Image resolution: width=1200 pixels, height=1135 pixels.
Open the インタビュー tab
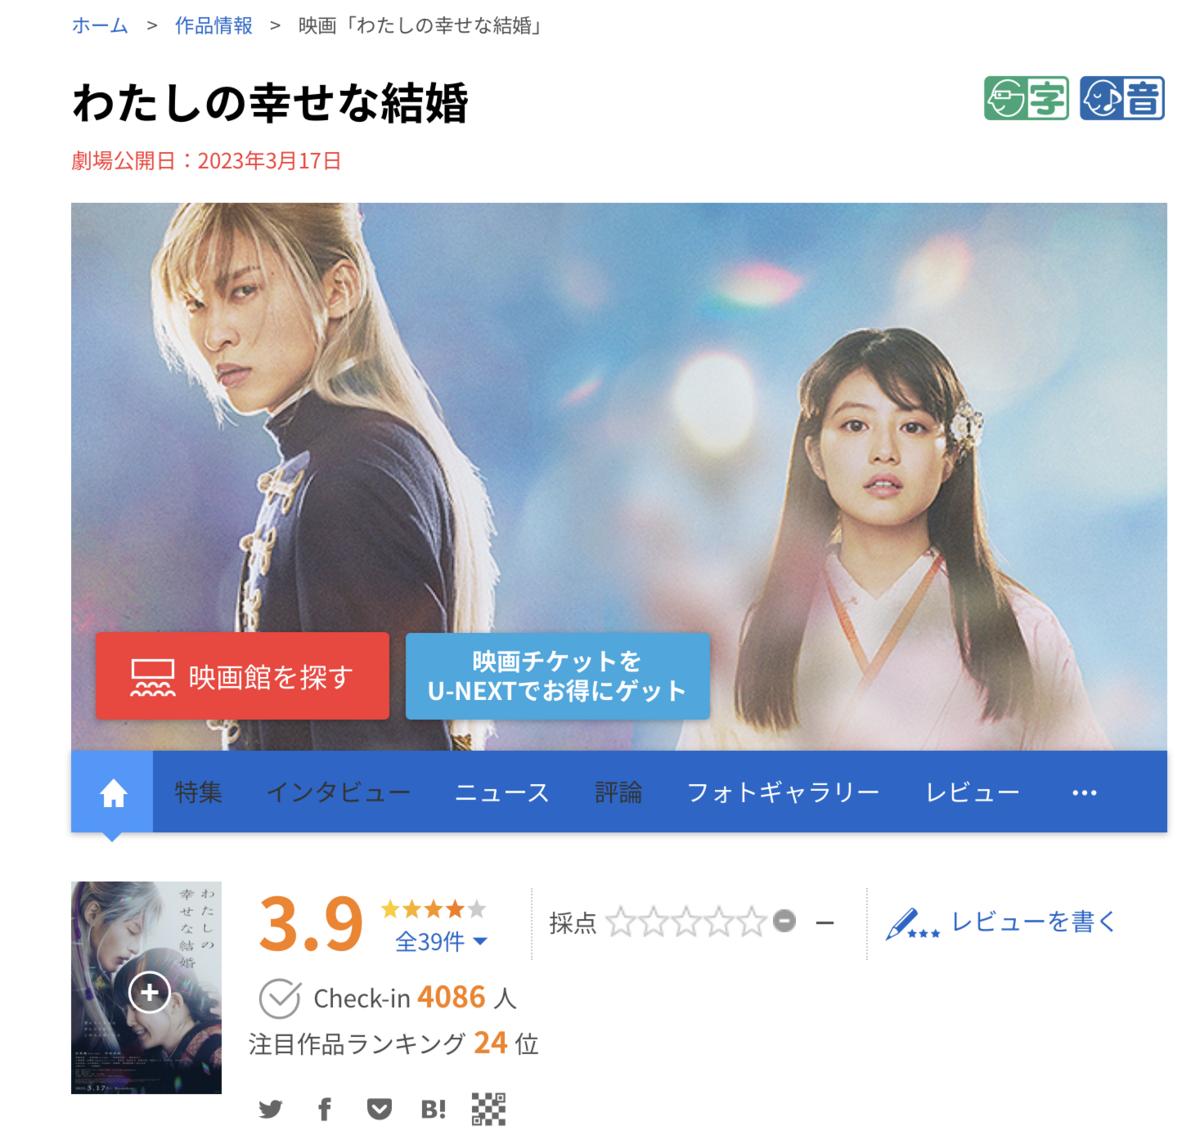tap(338, 793)
